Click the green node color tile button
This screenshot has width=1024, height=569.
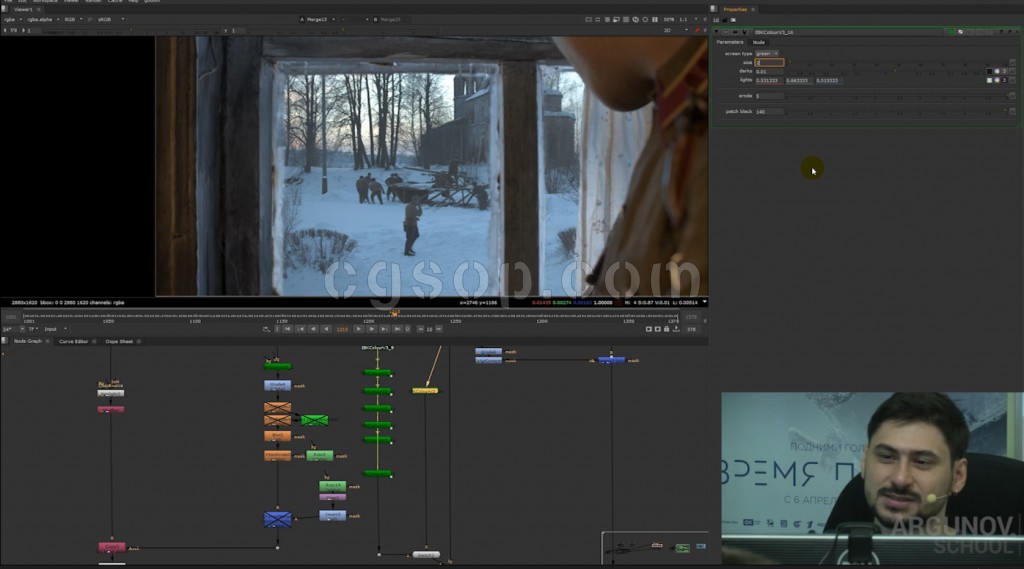click(x=951, y=32)
